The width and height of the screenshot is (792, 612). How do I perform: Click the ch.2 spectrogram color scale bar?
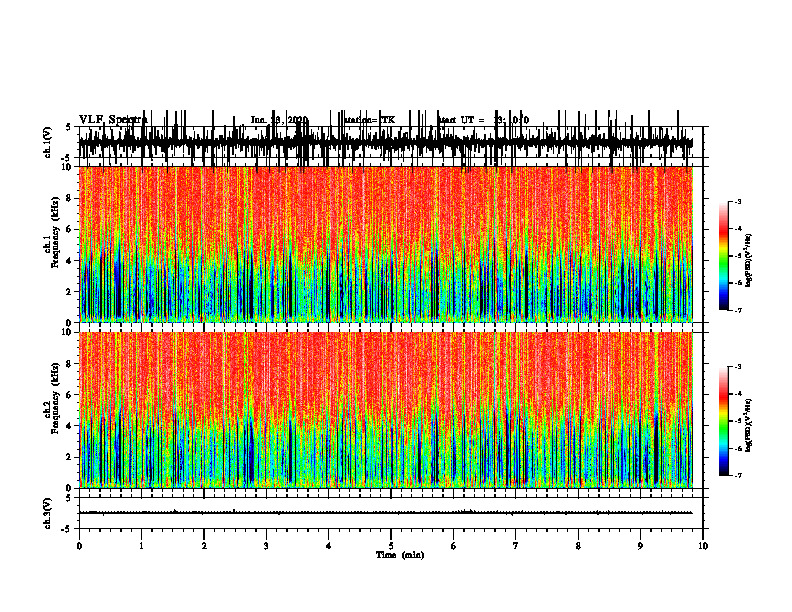coord(724,421)
